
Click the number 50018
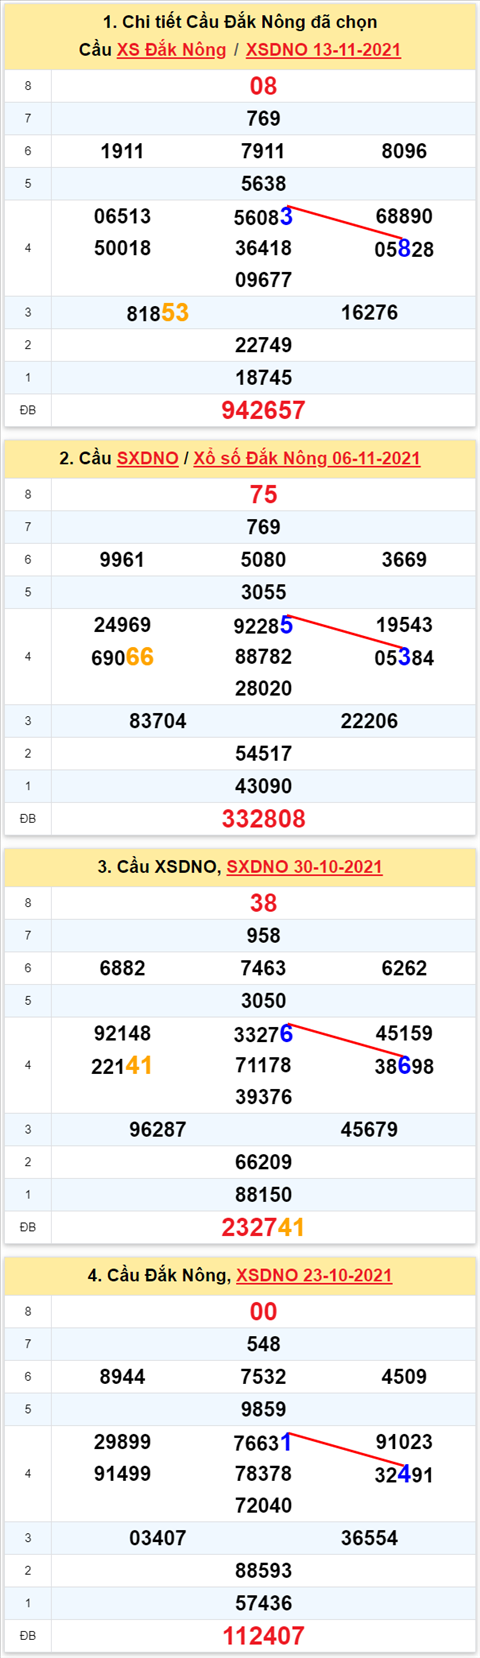pyautogui.click(x=122, y=248)
